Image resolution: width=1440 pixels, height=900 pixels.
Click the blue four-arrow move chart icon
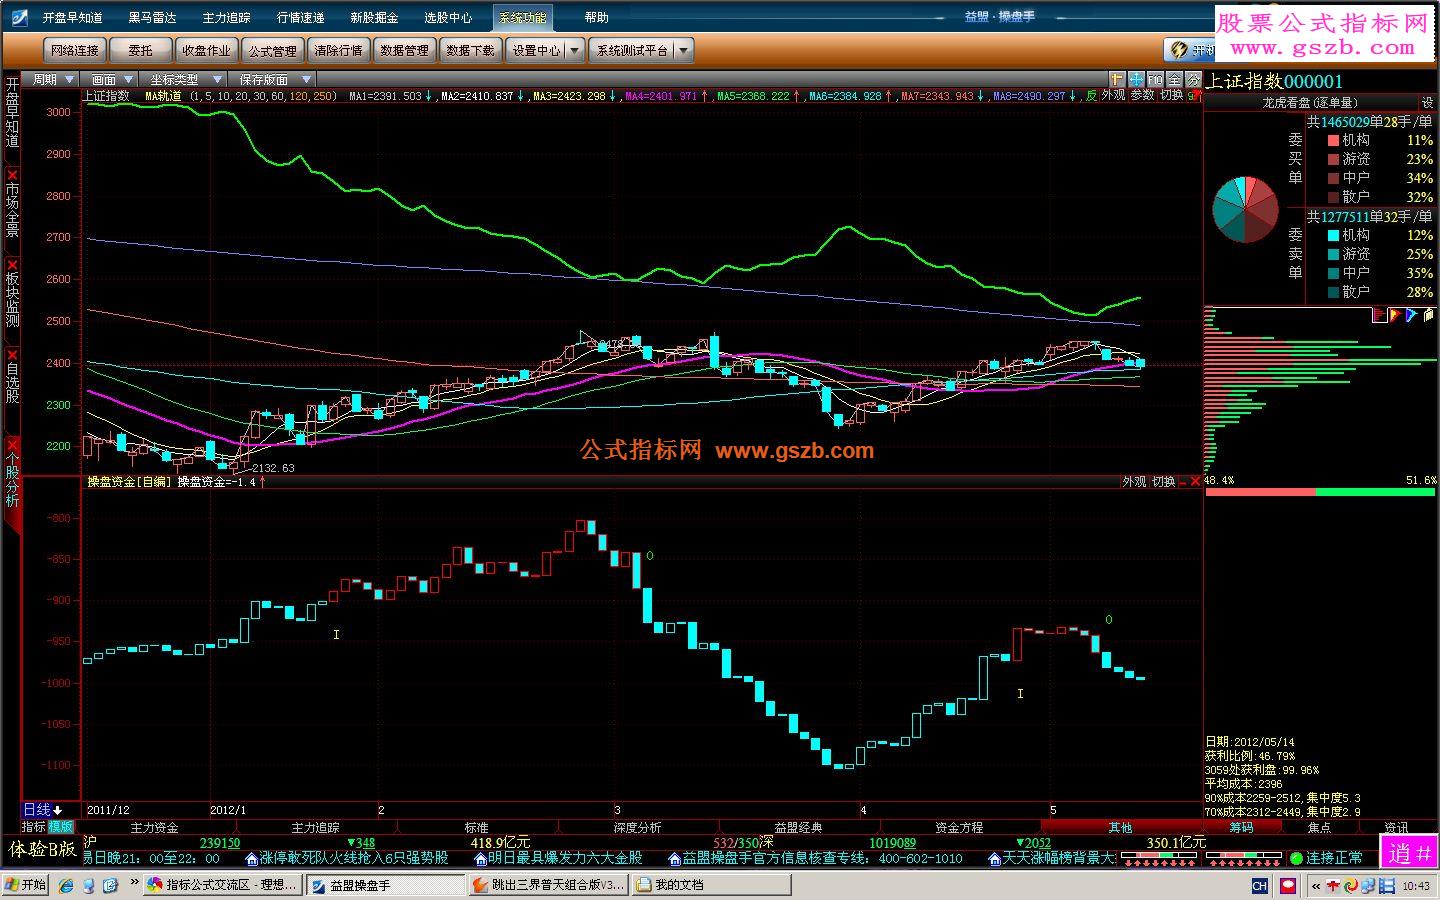[1137, 79]
